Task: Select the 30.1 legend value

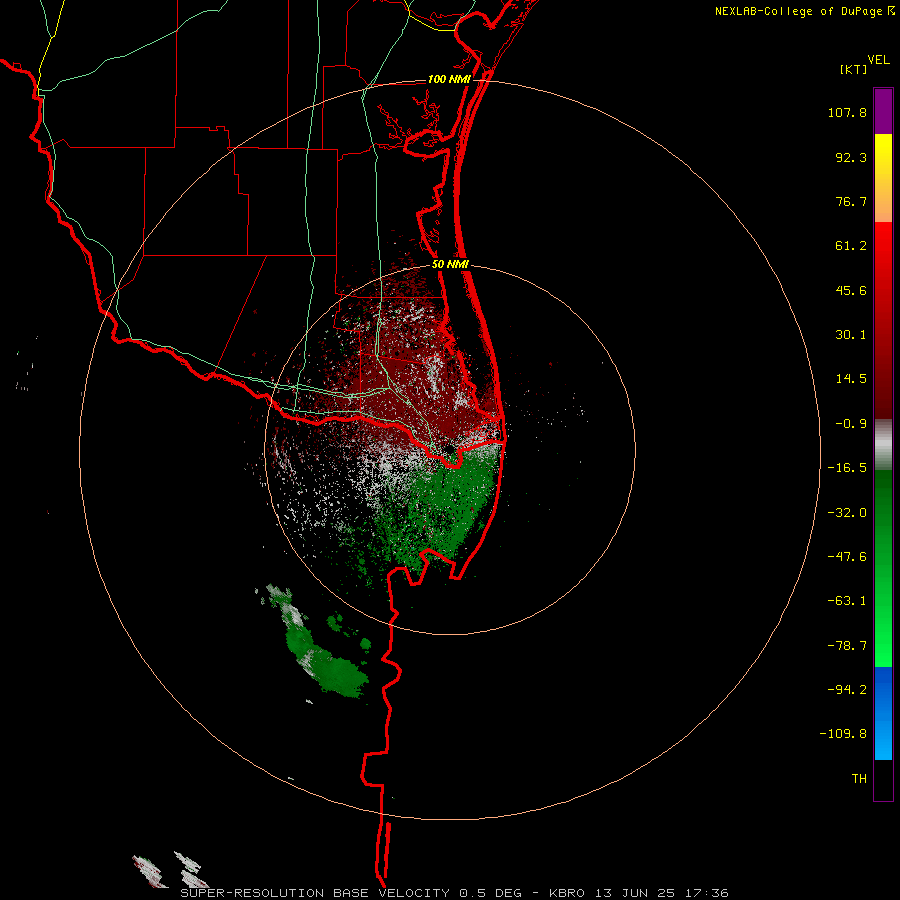Action: coord(851,335)
